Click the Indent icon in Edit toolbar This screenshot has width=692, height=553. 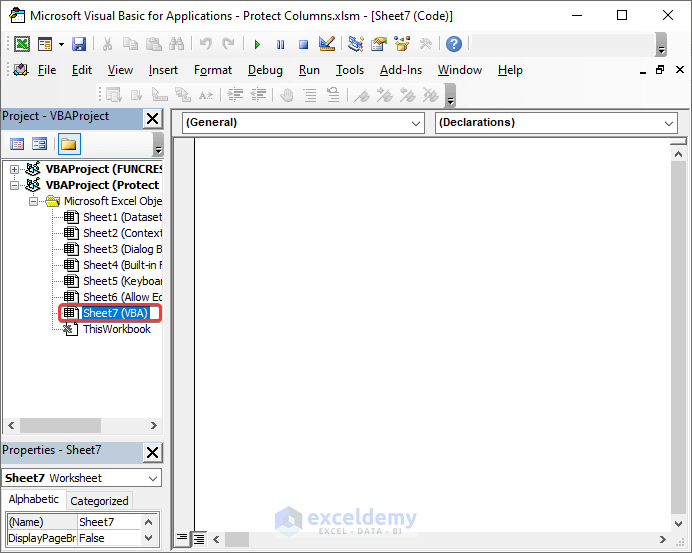[235, 95]
